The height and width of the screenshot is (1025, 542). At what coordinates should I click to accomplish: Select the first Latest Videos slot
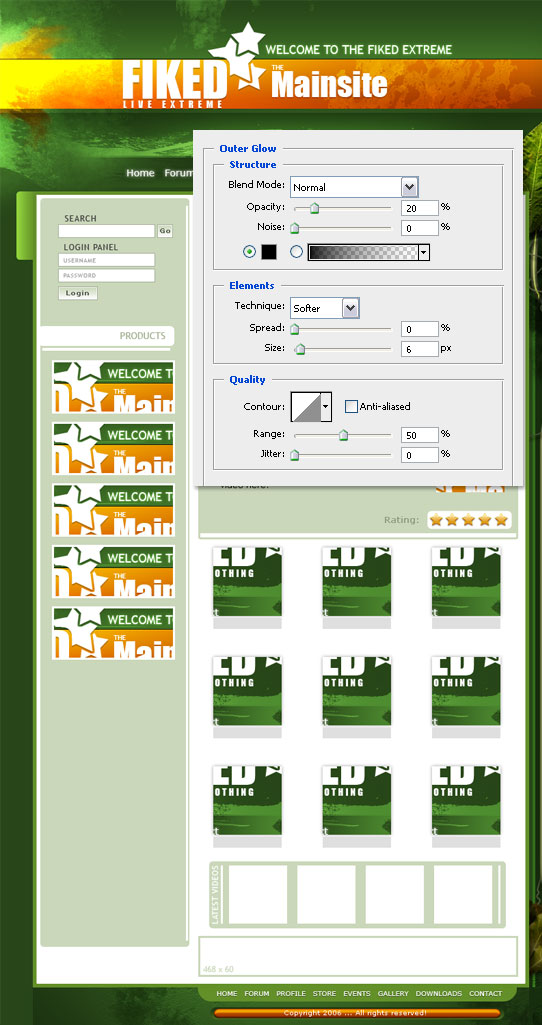pyautogui.click(x=258, y=894)
